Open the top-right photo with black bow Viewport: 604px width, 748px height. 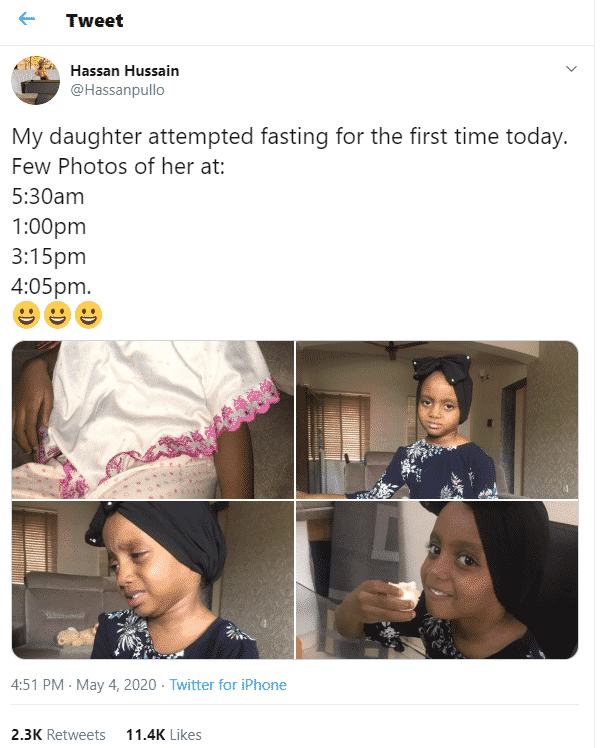pos(437,420)
